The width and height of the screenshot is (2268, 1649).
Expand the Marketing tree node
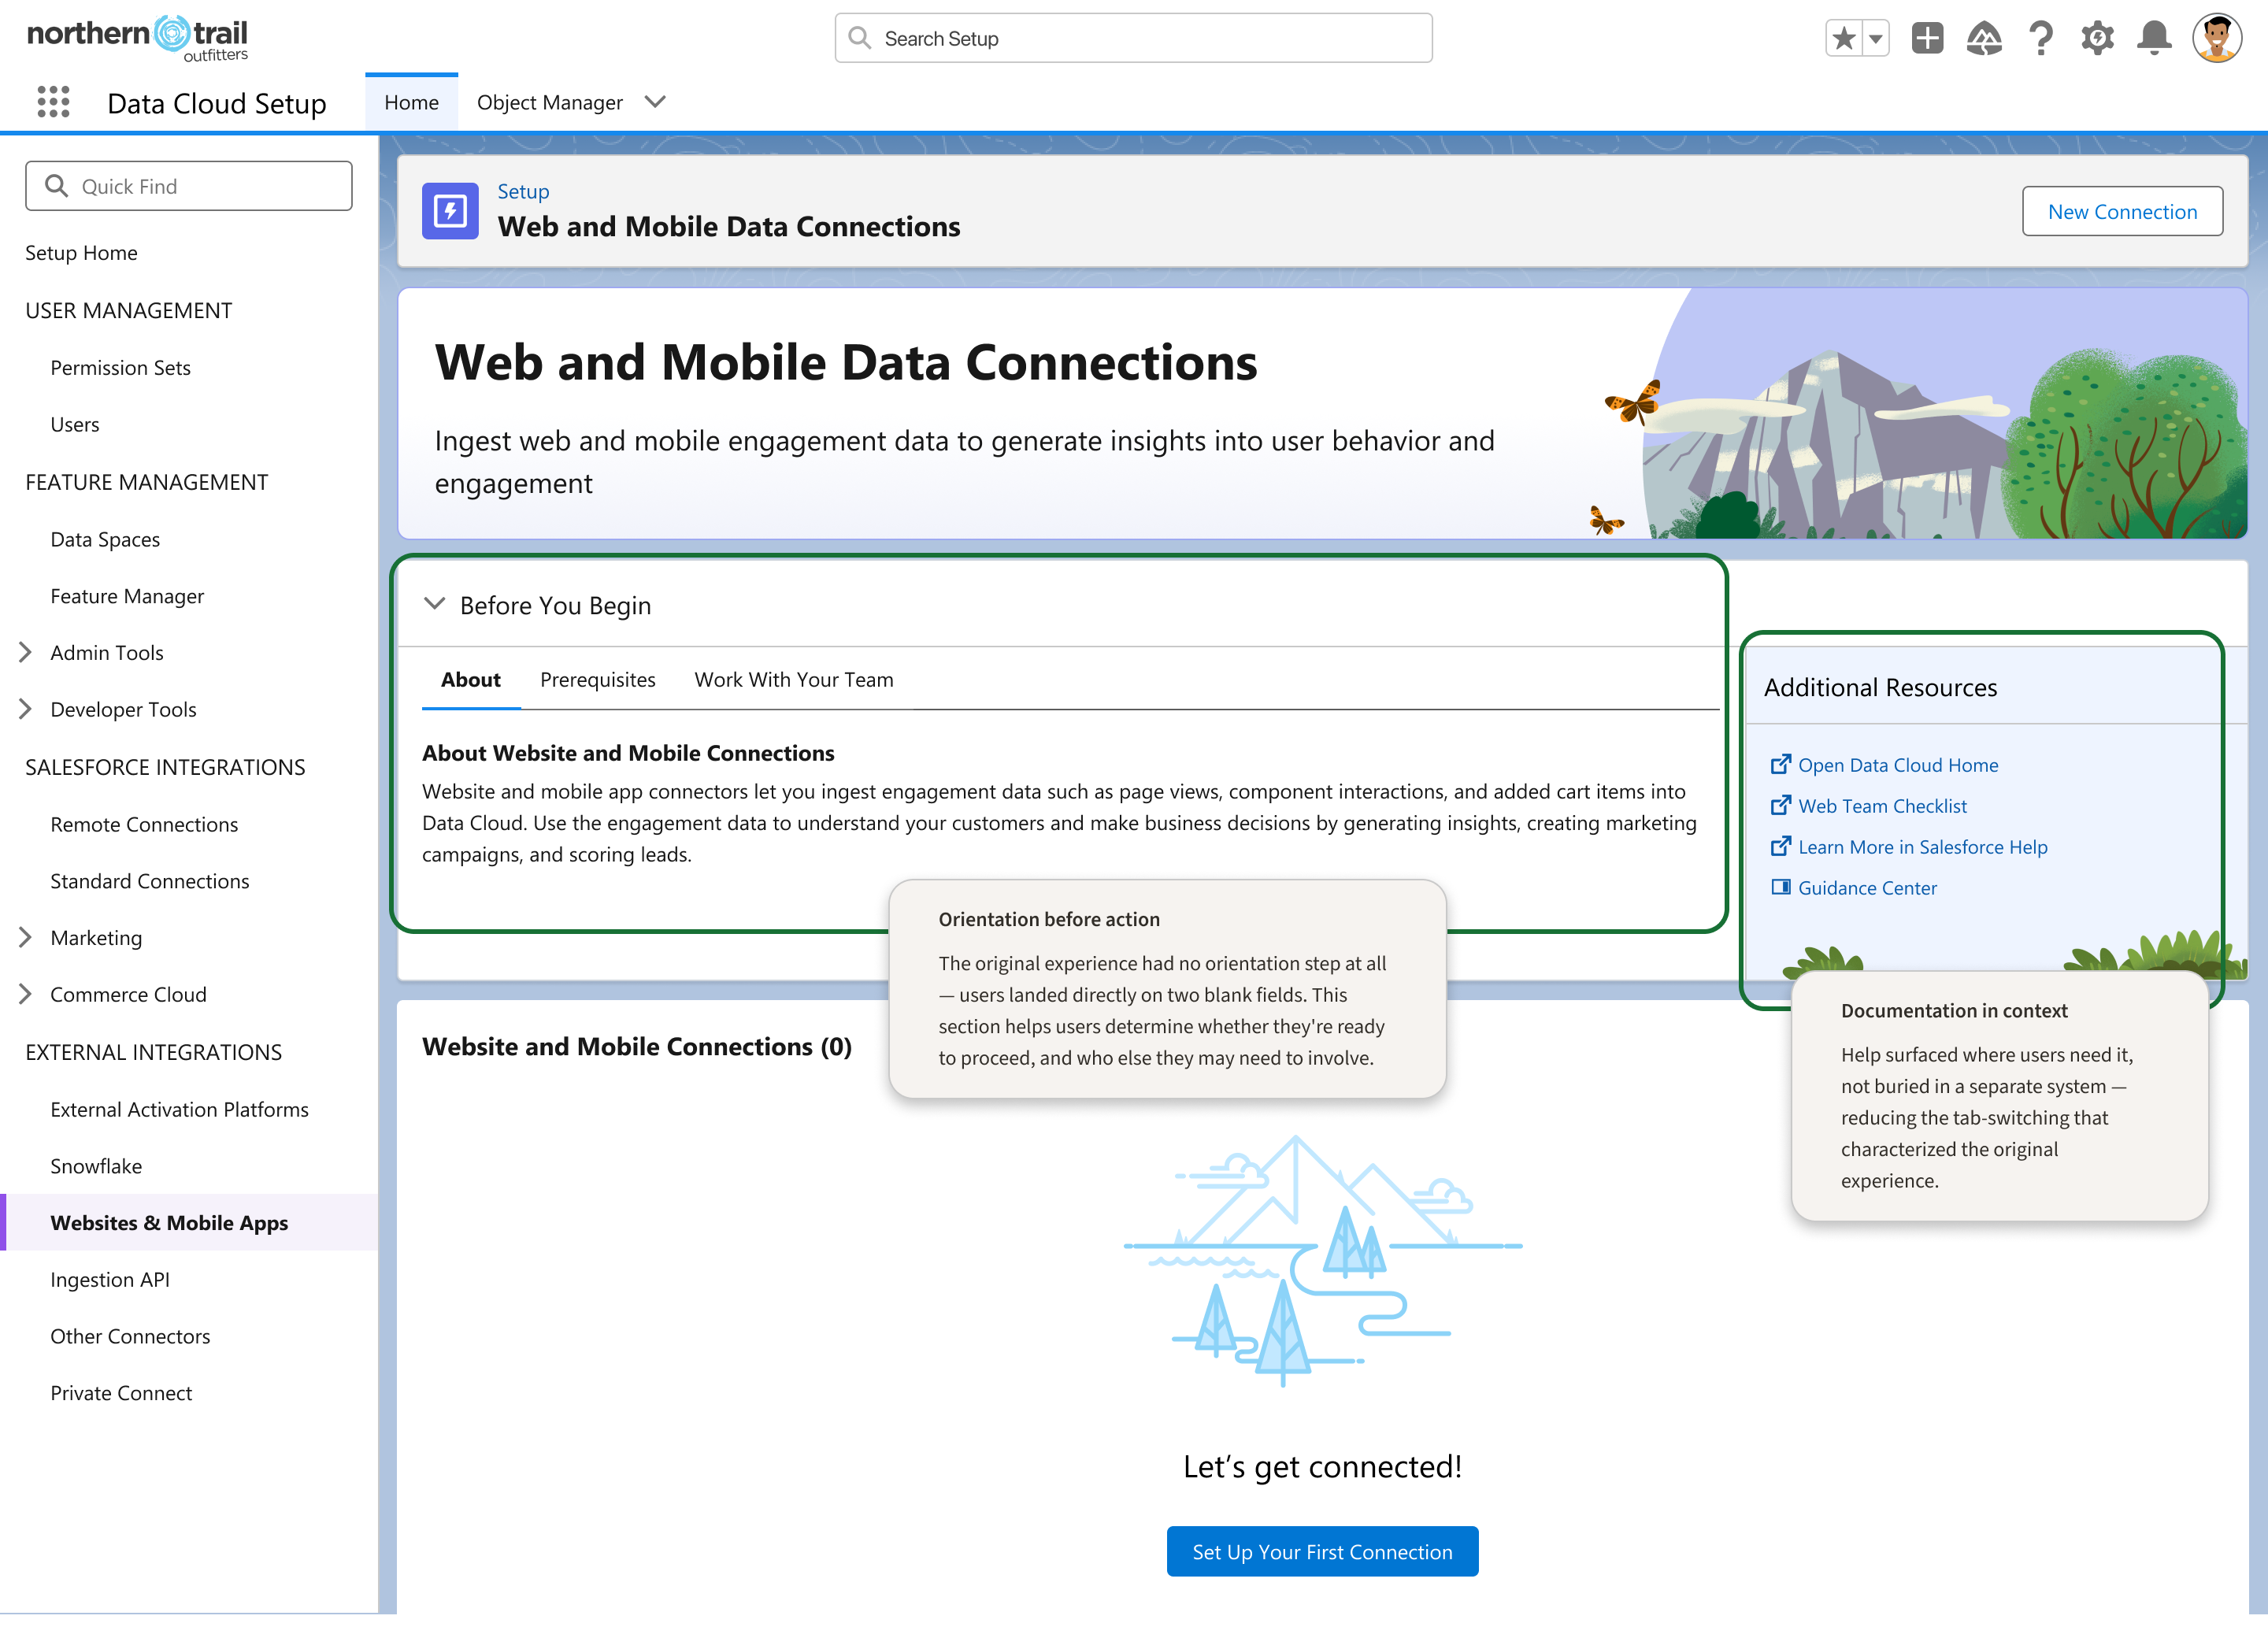pyautogui.click(x=26, y=938)
